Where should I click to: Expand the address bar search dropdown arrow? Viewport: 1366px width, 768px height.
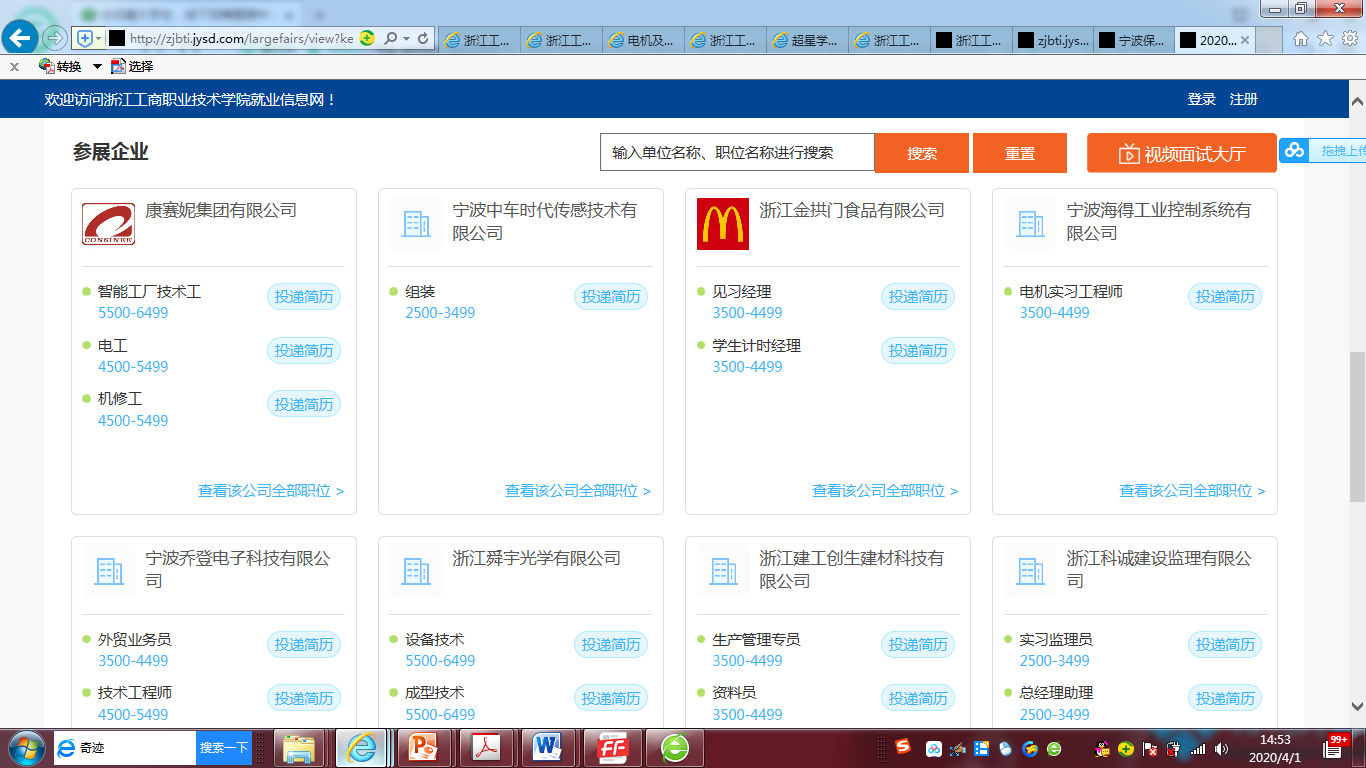click(406, 39)
